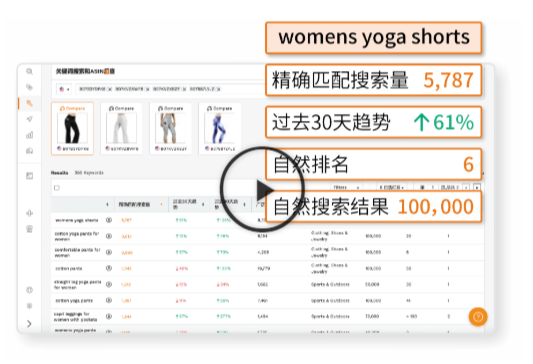
Task: Select the Compare card with blue patterned leggings
Action: (x=220, y=128)
